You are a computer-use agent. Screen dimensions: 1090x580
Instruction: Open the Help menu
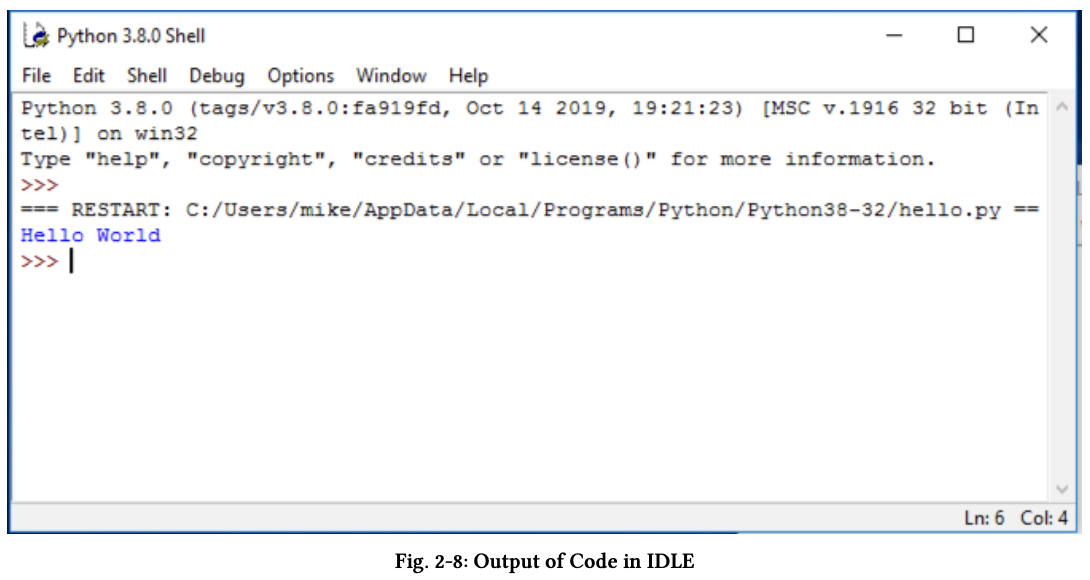tap(468, 76)
